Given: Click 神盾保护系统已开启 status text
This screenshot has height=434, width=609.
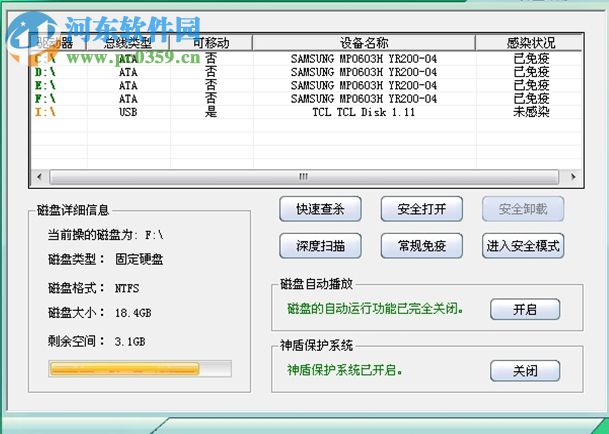Looking at the screenshot, I should (x=345, y=370).
